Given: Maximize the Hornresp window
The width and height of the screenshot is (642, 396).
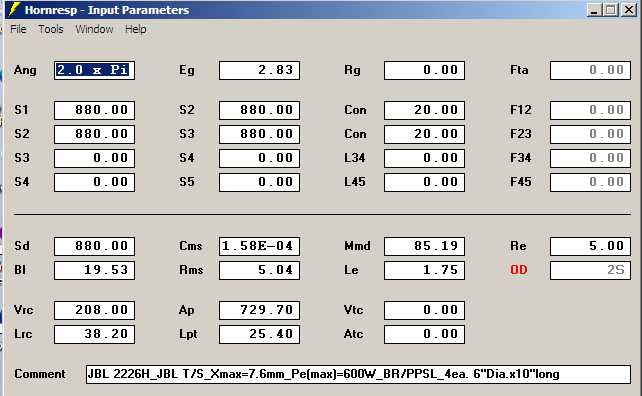Looking at the screenshot, I should click(611, 10).
